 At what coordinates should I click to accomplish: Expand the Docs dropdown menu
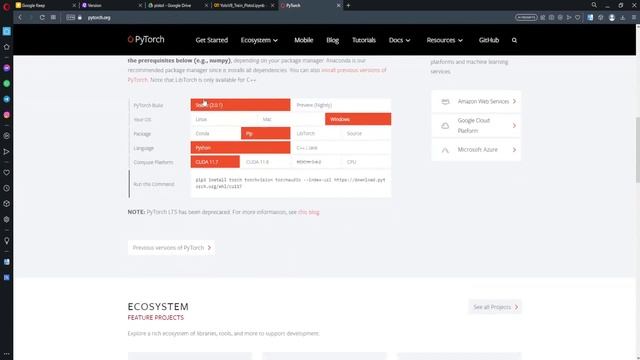[x=399, y=40]
